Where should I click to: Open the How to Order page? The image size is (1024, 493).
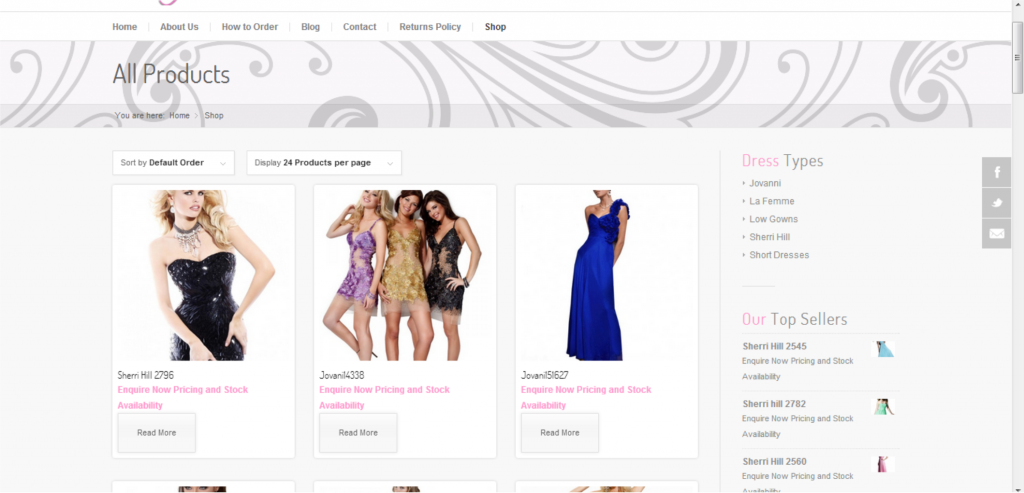(x=249, y=27)
